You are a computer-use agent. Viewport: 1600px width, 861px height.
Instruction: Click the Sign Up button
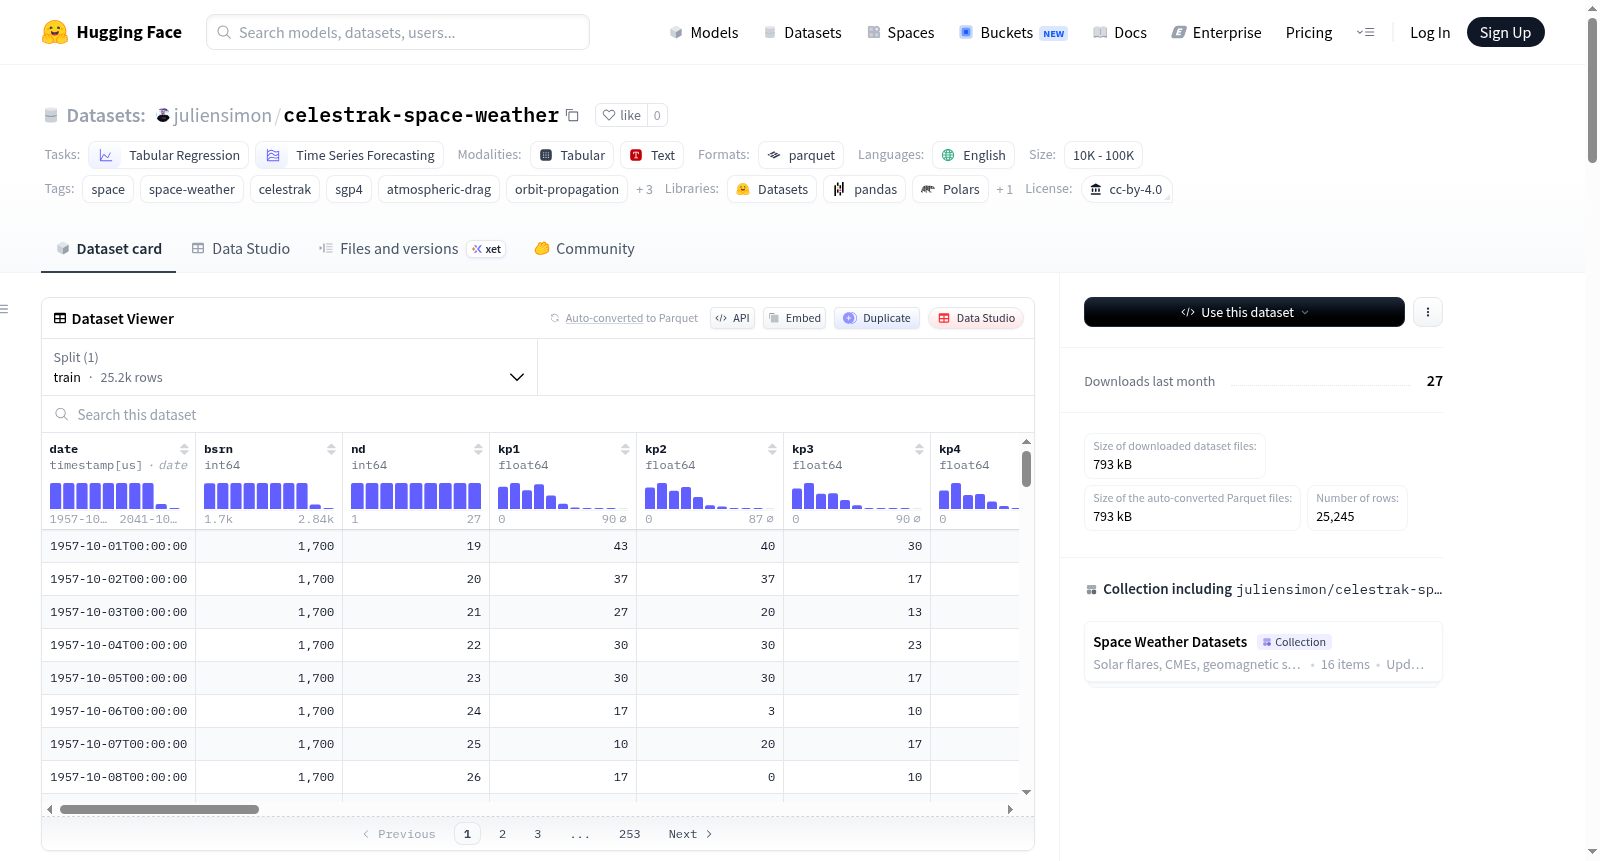1505,32
